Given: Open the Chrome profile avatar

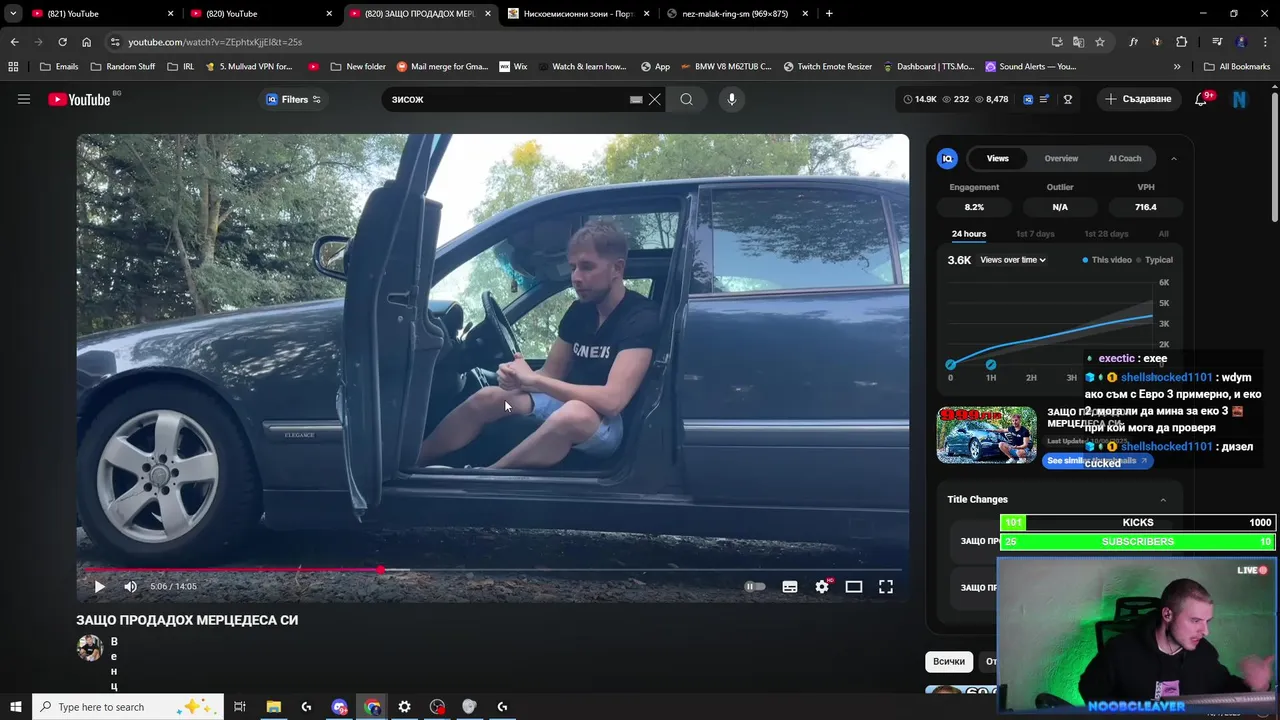Looking at the screenshot, I should pos(1241,42).
